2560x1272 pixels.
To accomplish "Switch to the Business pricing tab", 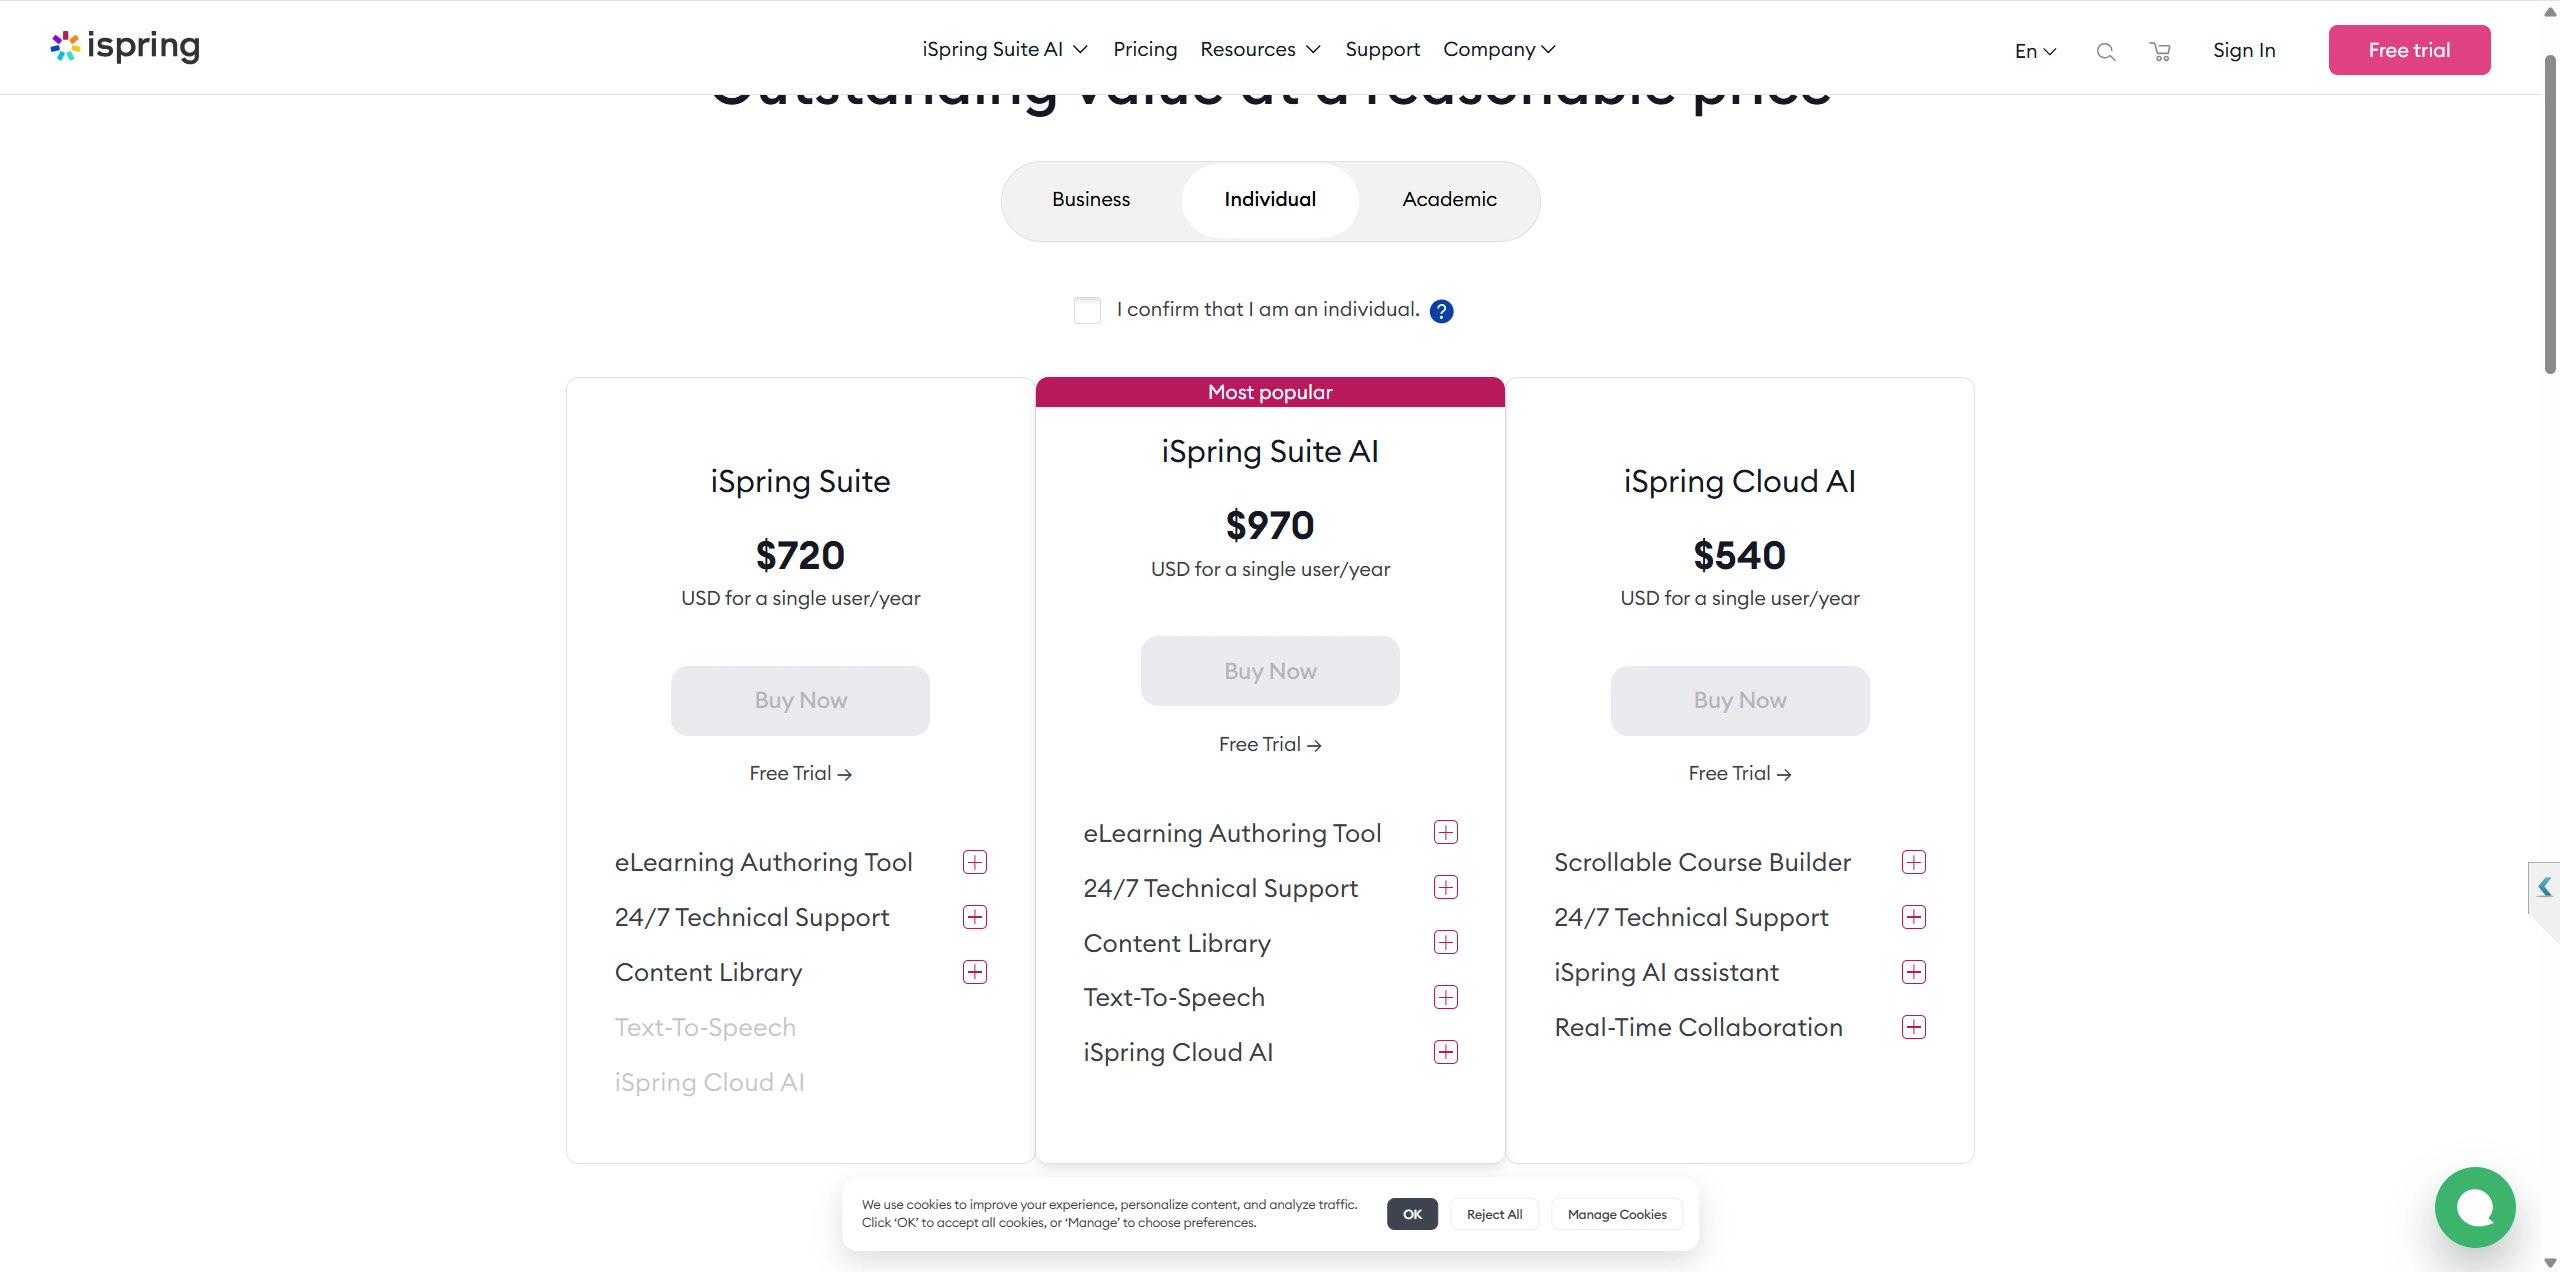I will pyautogui.click(x=1090, y=199).
